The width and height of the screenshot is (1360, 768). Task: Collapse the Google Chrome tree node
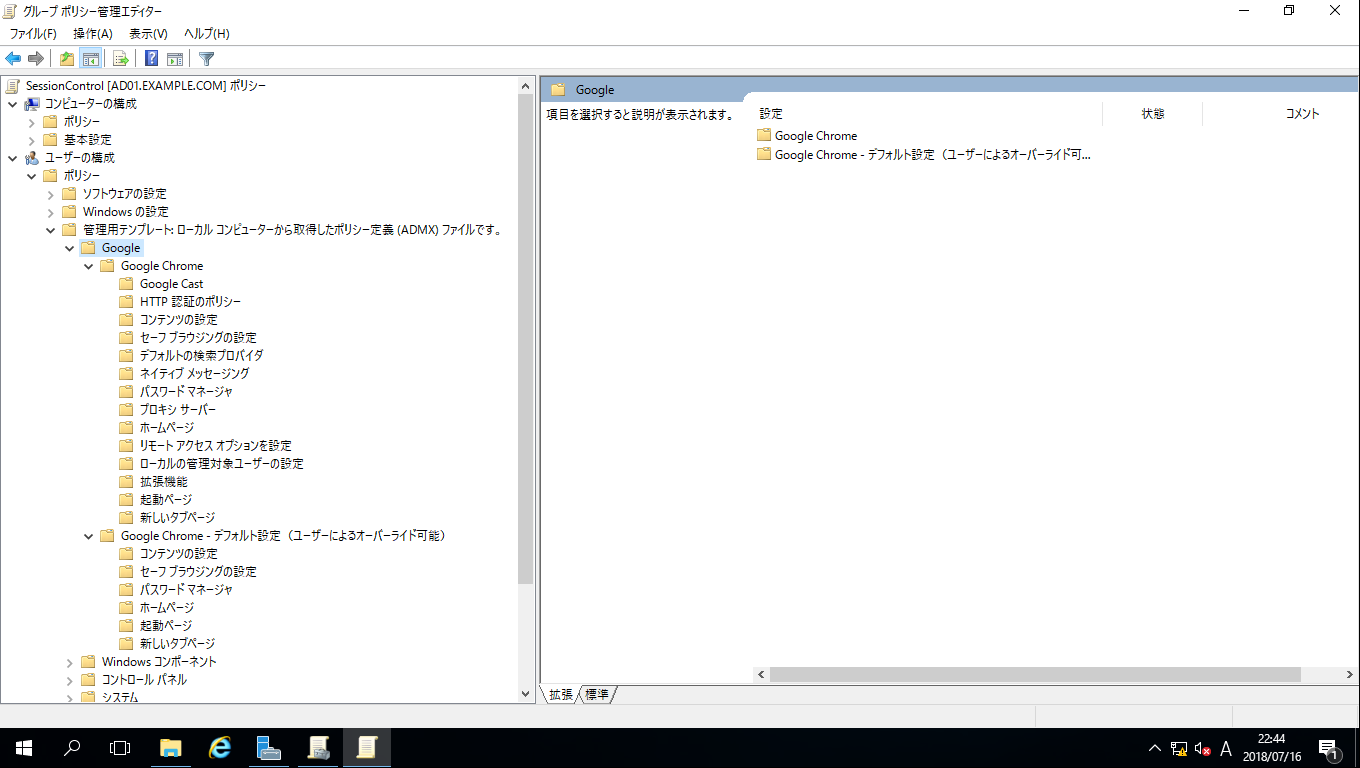click(89, 266)
